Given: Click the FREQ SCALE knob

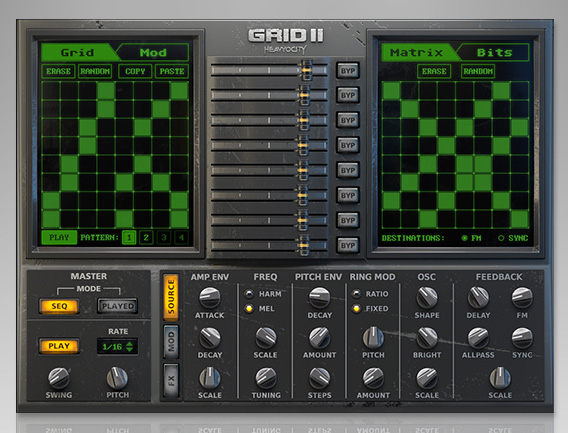Looking at the screenshot, I should 266,338.
